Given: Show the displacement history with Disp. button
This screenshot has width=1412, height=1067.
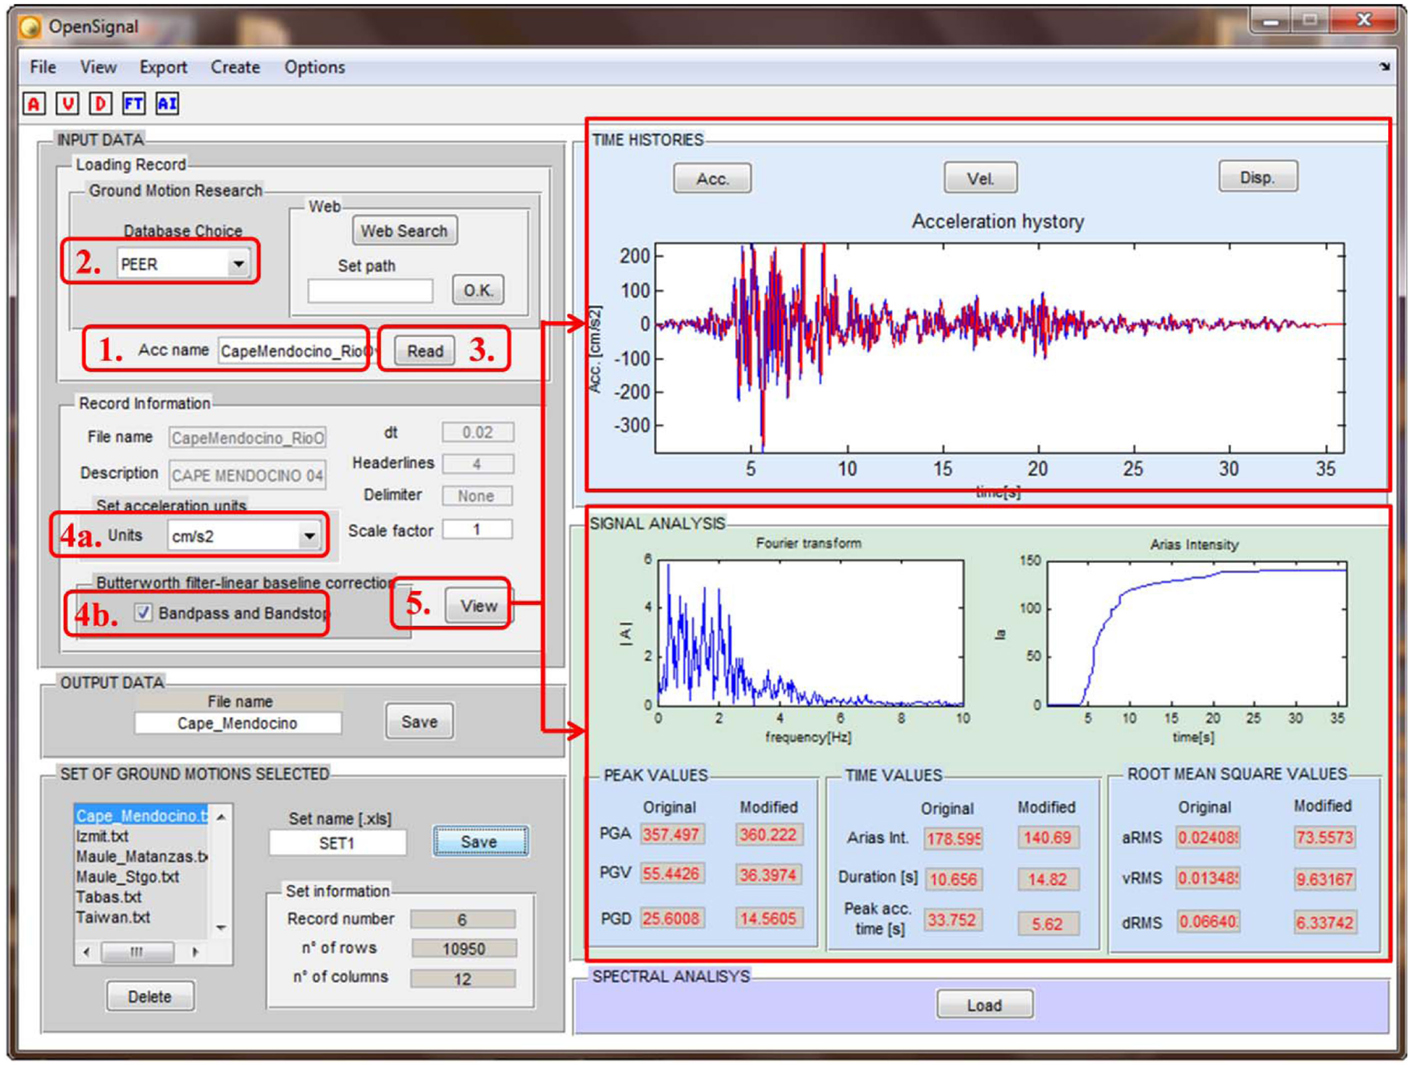Looking at the screenshot, I should pos(1257,177).
